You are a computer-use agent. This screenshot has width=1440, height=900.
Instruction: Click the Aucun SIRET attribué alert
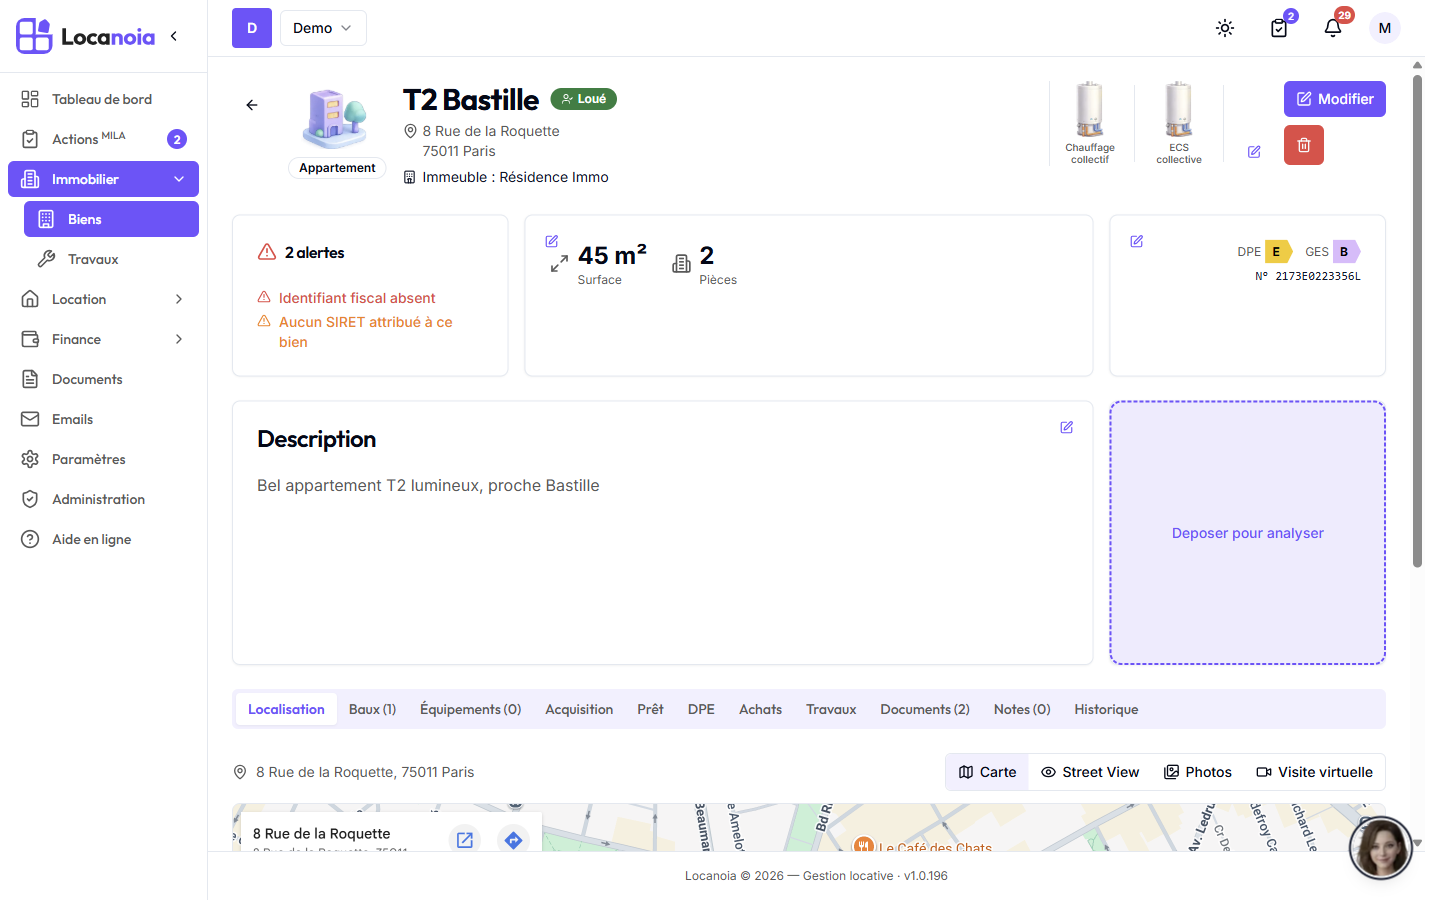[366, 332]
